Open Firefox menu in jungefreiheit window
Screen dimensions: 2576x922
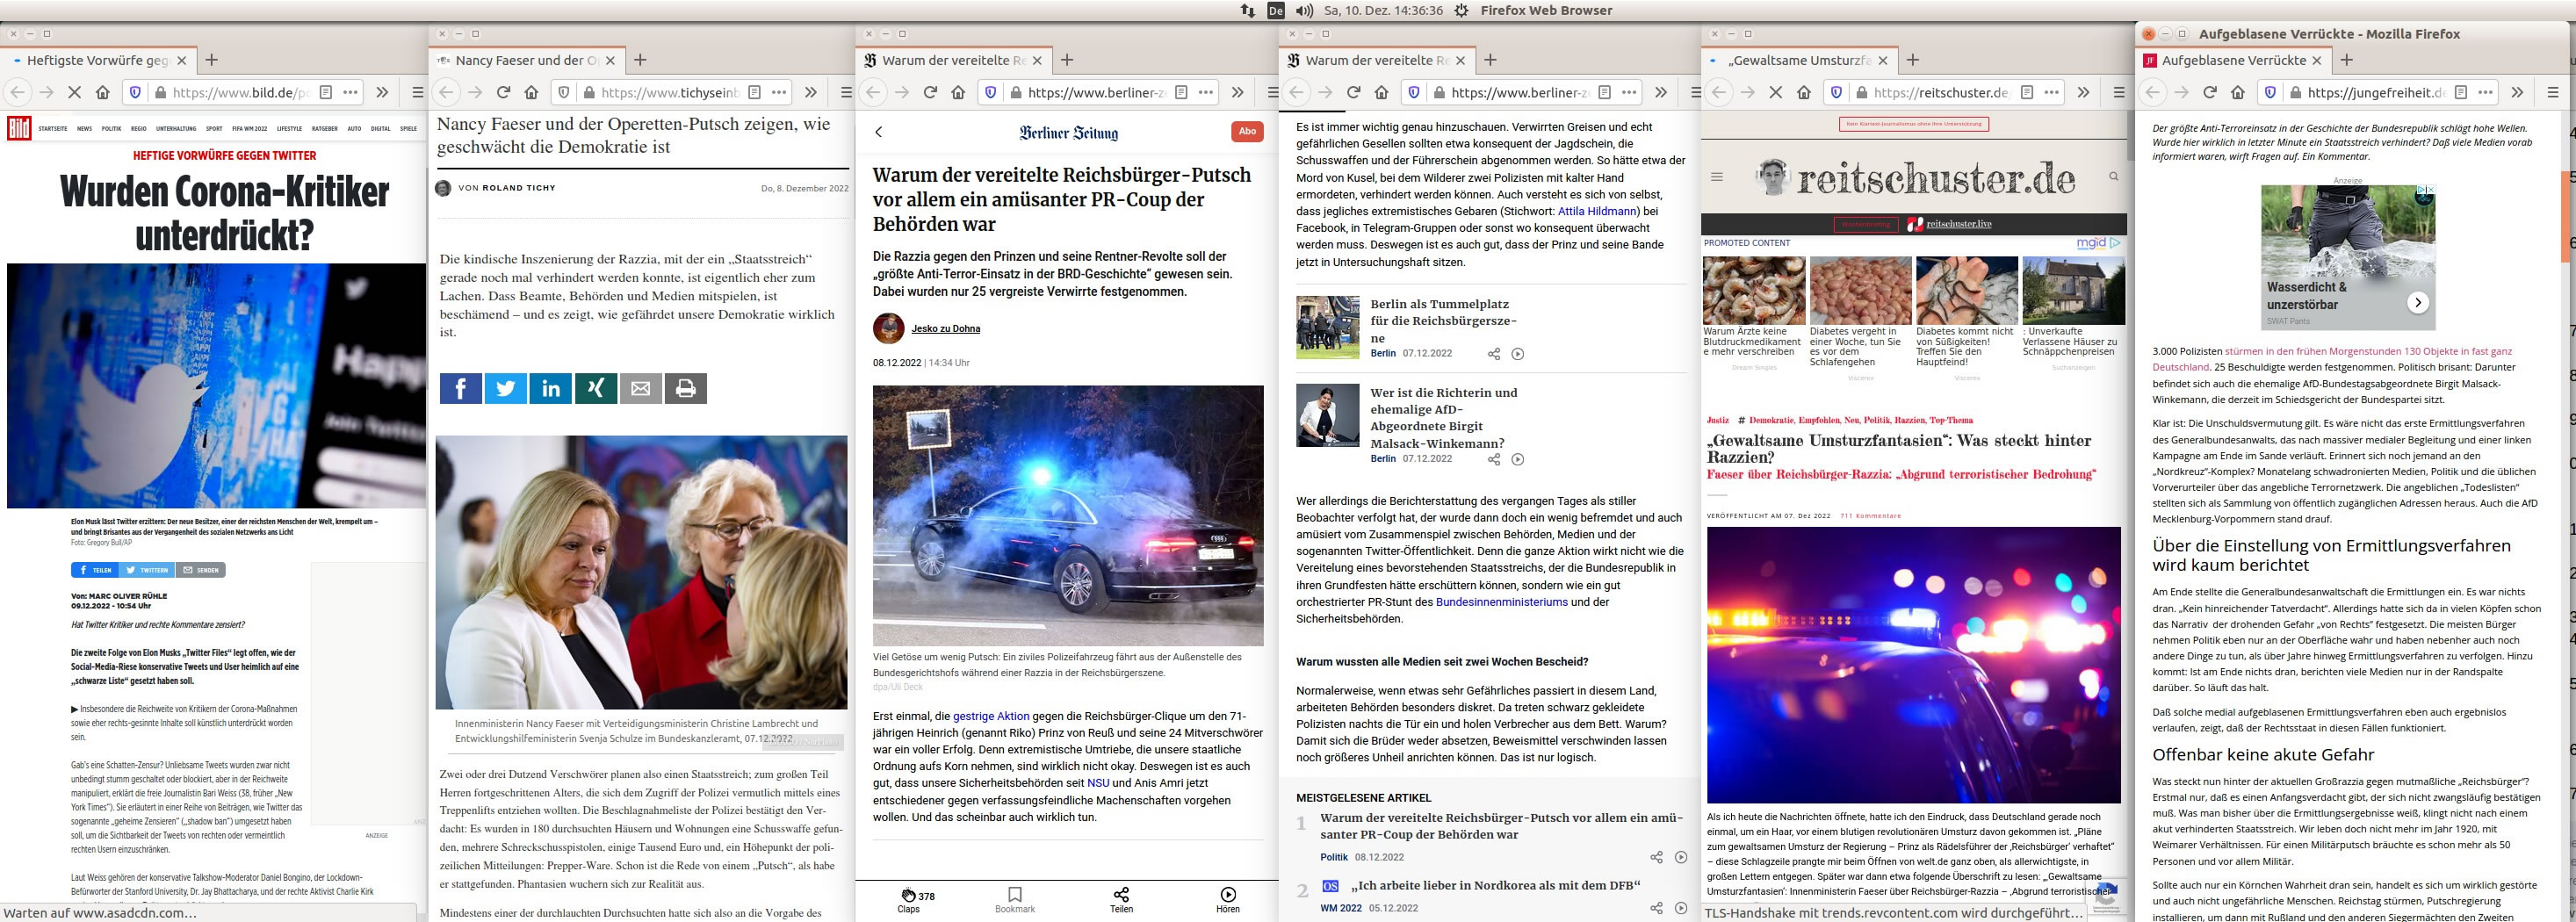2553,92
